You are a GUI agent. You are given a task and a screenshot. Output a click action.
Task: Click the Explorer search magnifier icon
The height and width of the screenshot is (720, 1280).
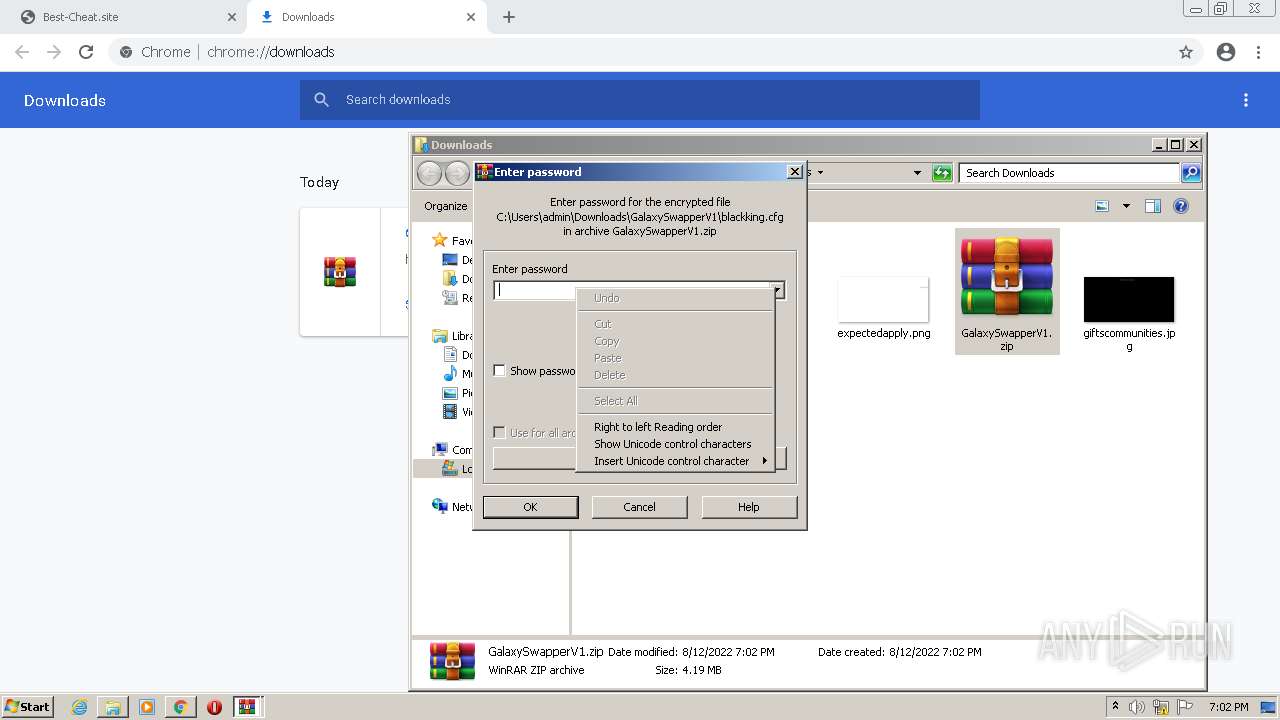pyautogui.click(x=1191, y=173)
